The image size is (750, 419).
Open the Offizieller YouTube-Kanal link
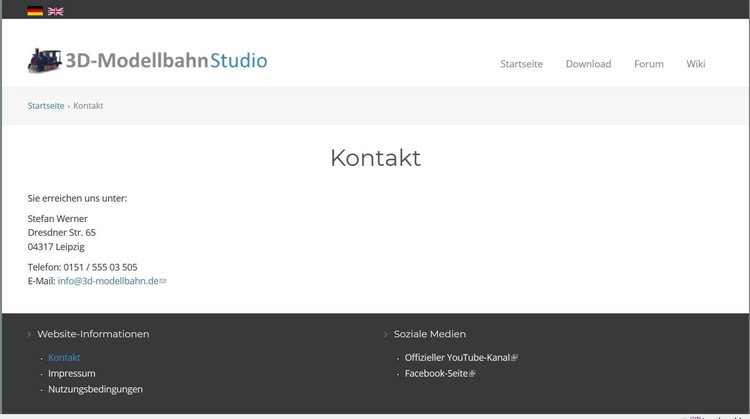point(457,357)
